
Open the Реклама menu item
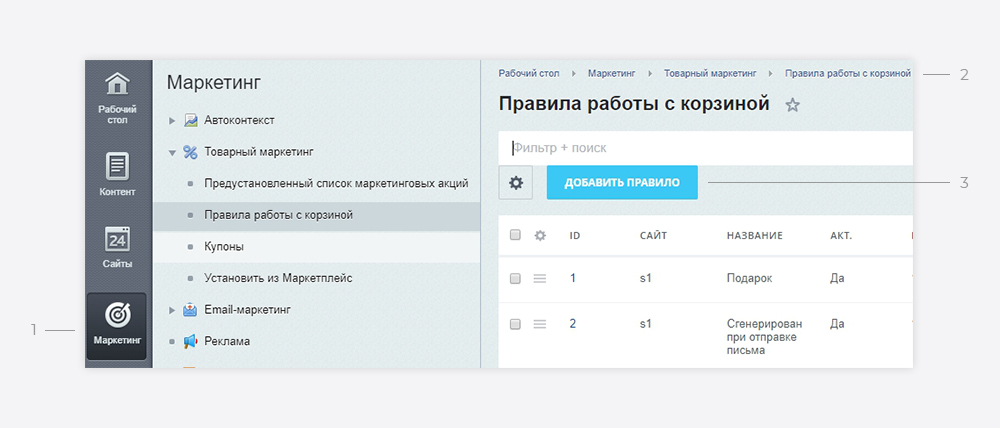pos(227,341)
